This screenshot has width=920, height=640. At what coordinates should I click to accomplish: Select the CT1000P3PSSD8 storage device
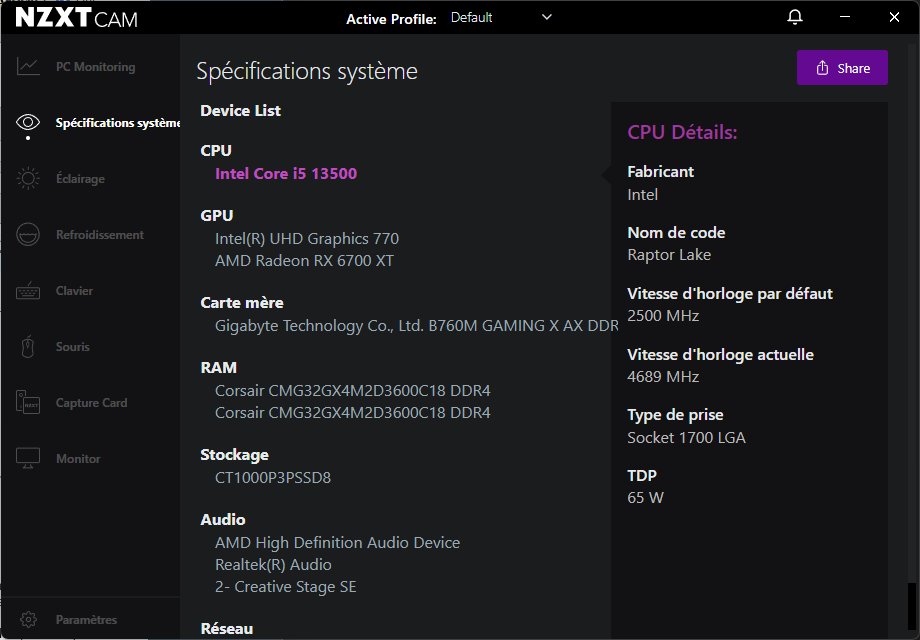pos(273,478)
